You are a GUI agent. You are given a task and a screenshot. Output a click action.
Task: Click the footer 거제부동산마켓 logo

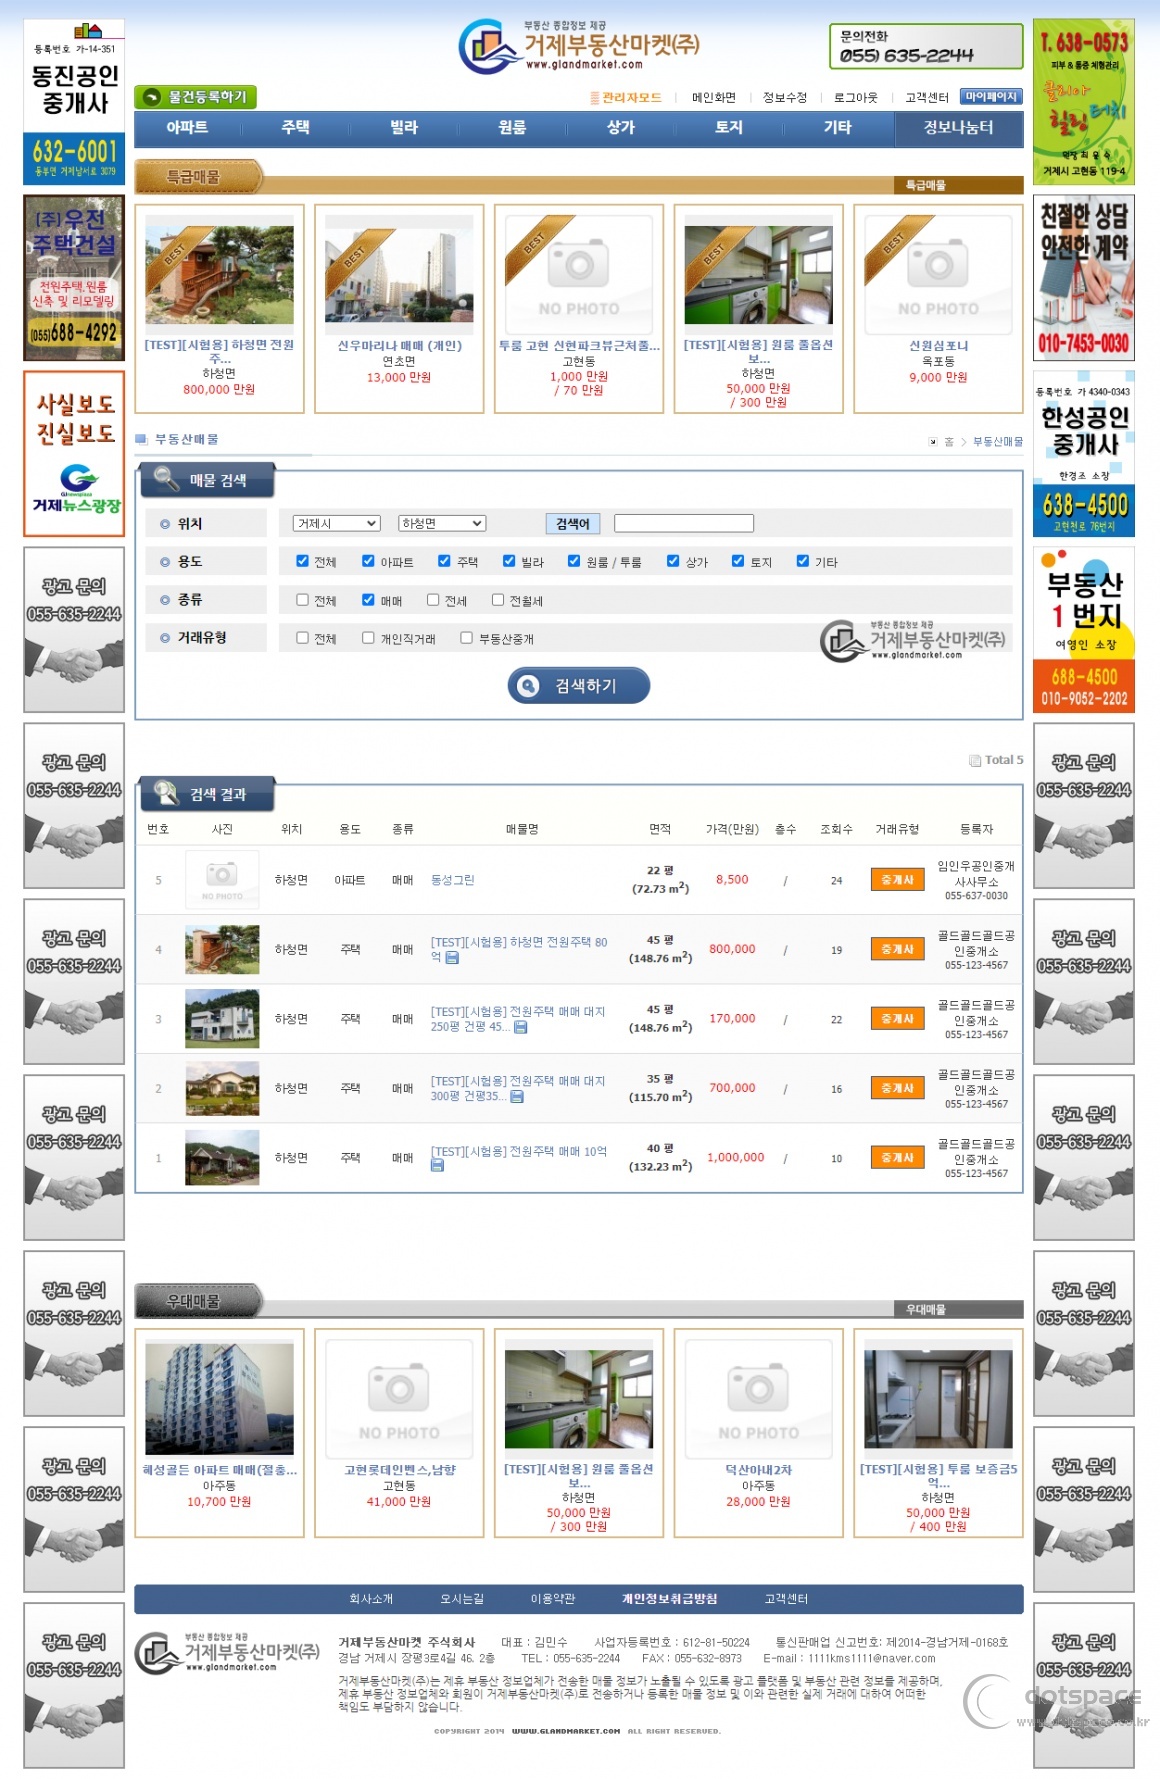[228, 1653]
